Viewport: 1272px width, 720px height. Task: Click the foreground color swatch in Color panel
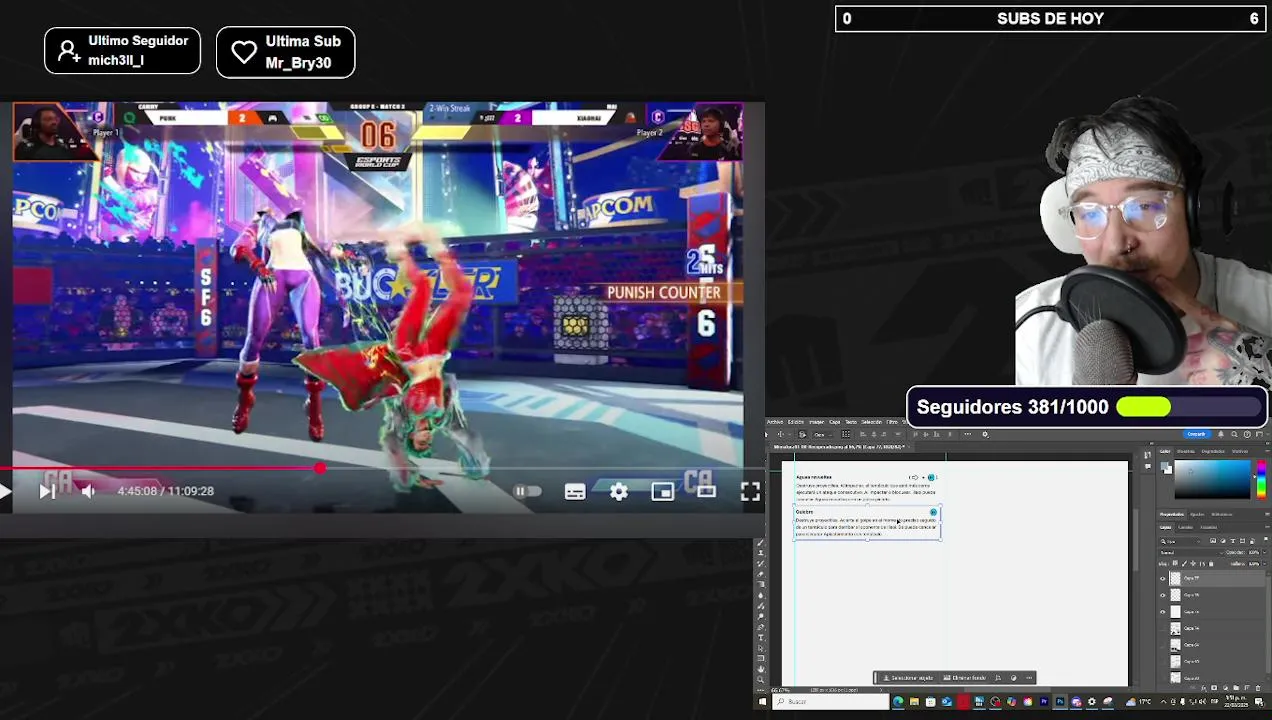tap(1164, 466)
